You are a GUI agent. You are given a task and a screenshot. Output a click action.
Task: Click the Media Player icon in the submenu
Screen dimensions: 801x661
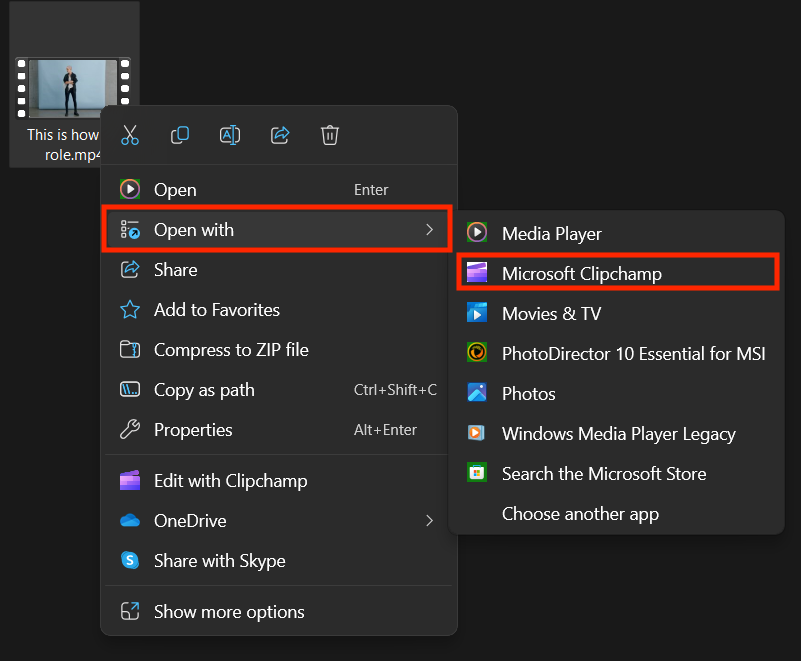[x=477, y=233]
